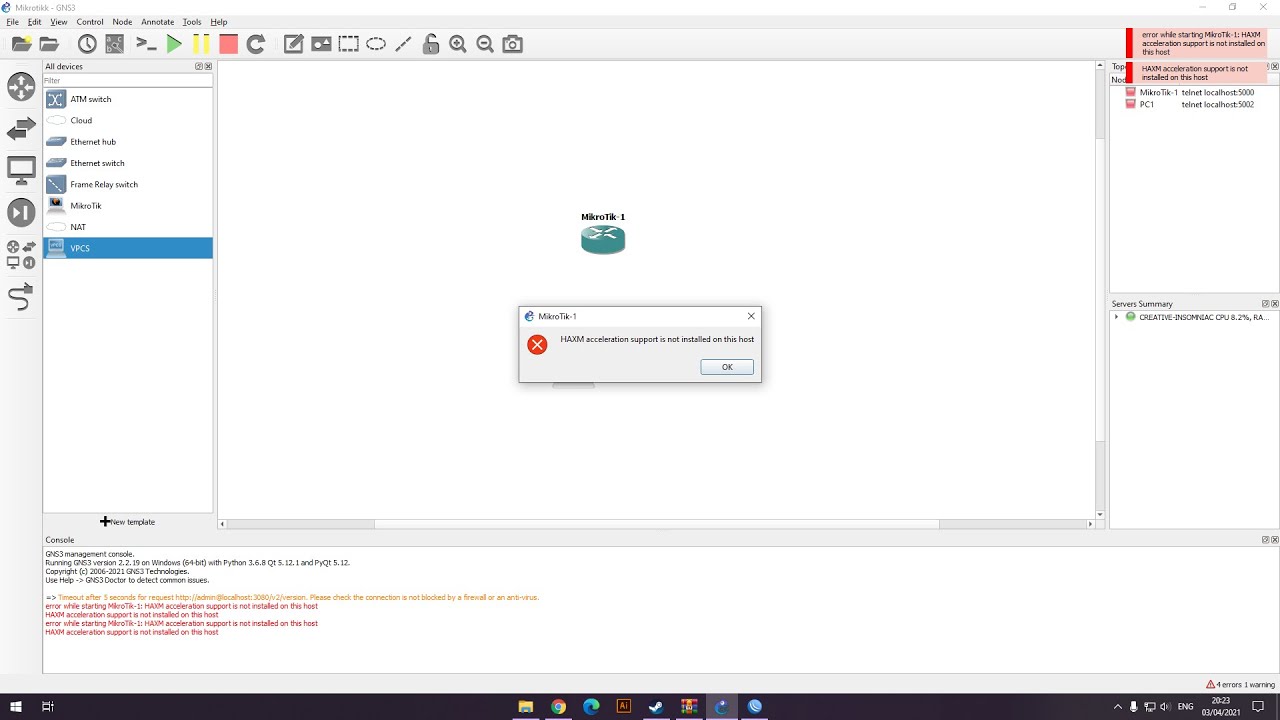Open the Node menu
The height and width of the screenshot is (720, 1280).
(122, 22)
